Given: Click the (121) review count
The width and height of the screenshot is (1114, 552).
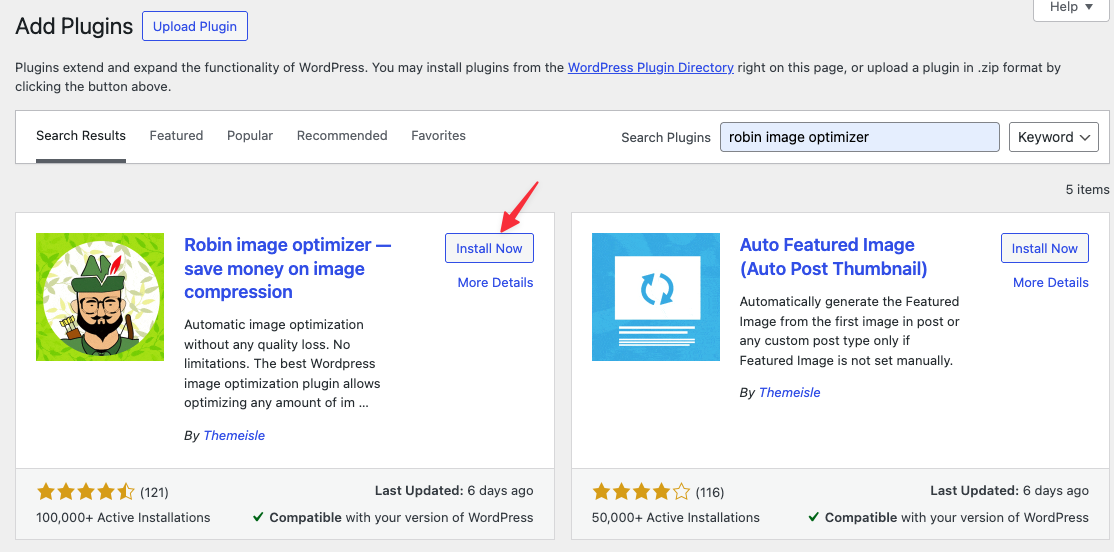Looking at the screenshot, I should click(154, 492).
